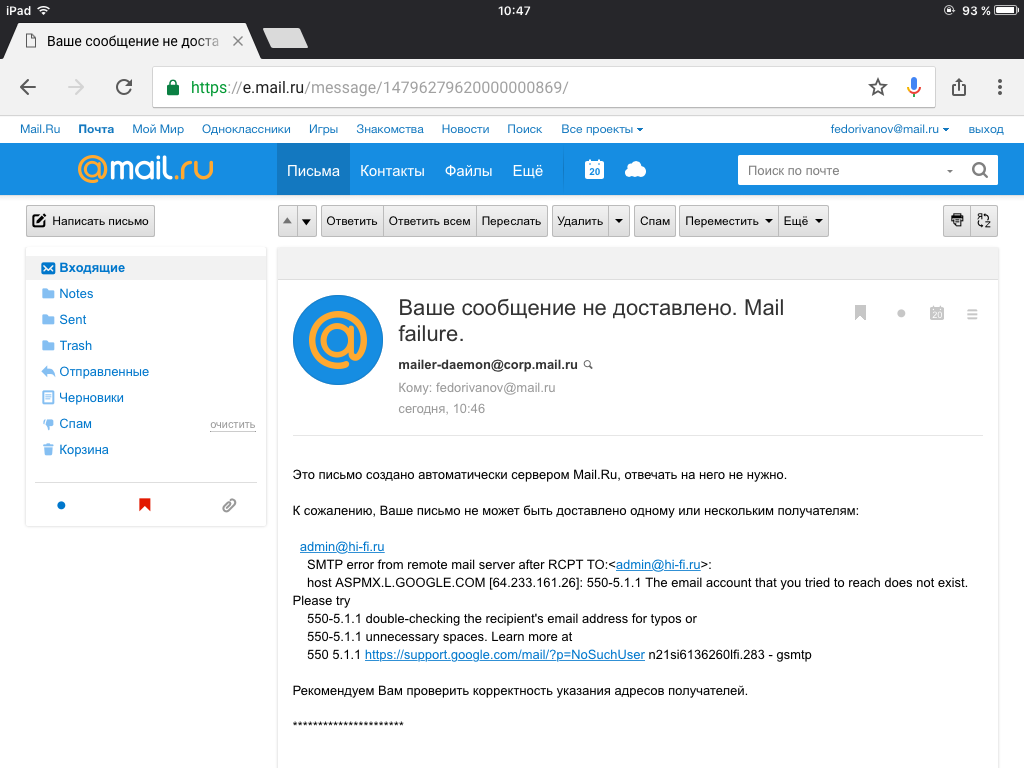Open the Ещё dropdown in toolbar
Screen dimensions: 1024x768
tap(804, 221)
